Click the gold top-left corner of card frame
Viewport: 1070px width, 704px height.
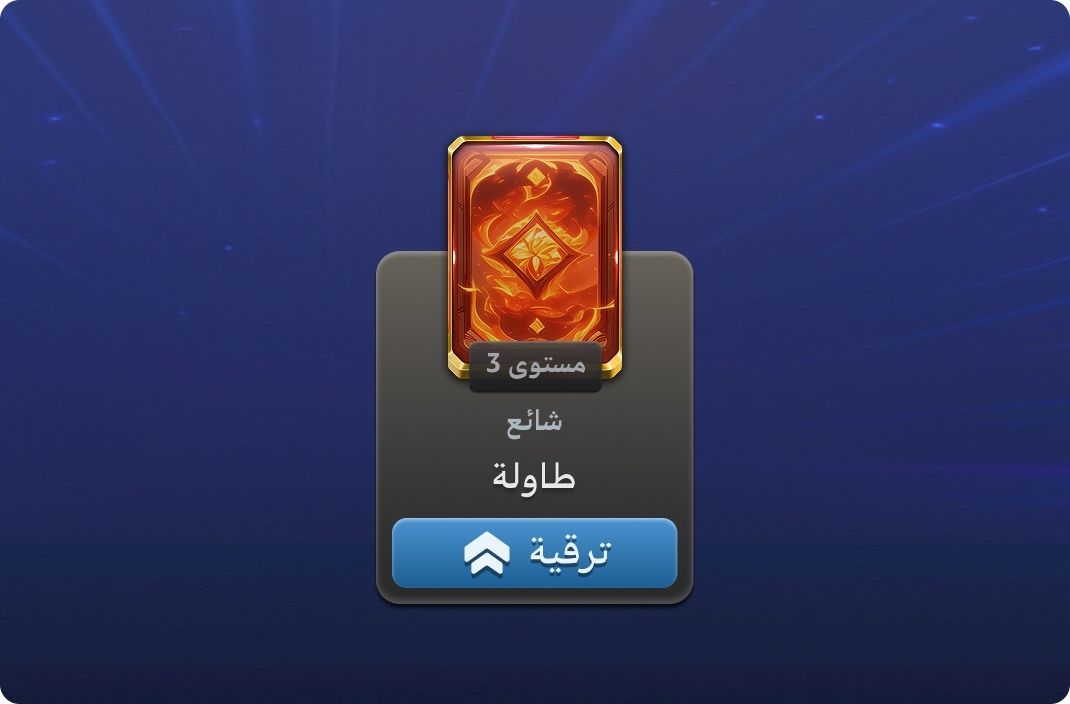(x=457, y=145)
